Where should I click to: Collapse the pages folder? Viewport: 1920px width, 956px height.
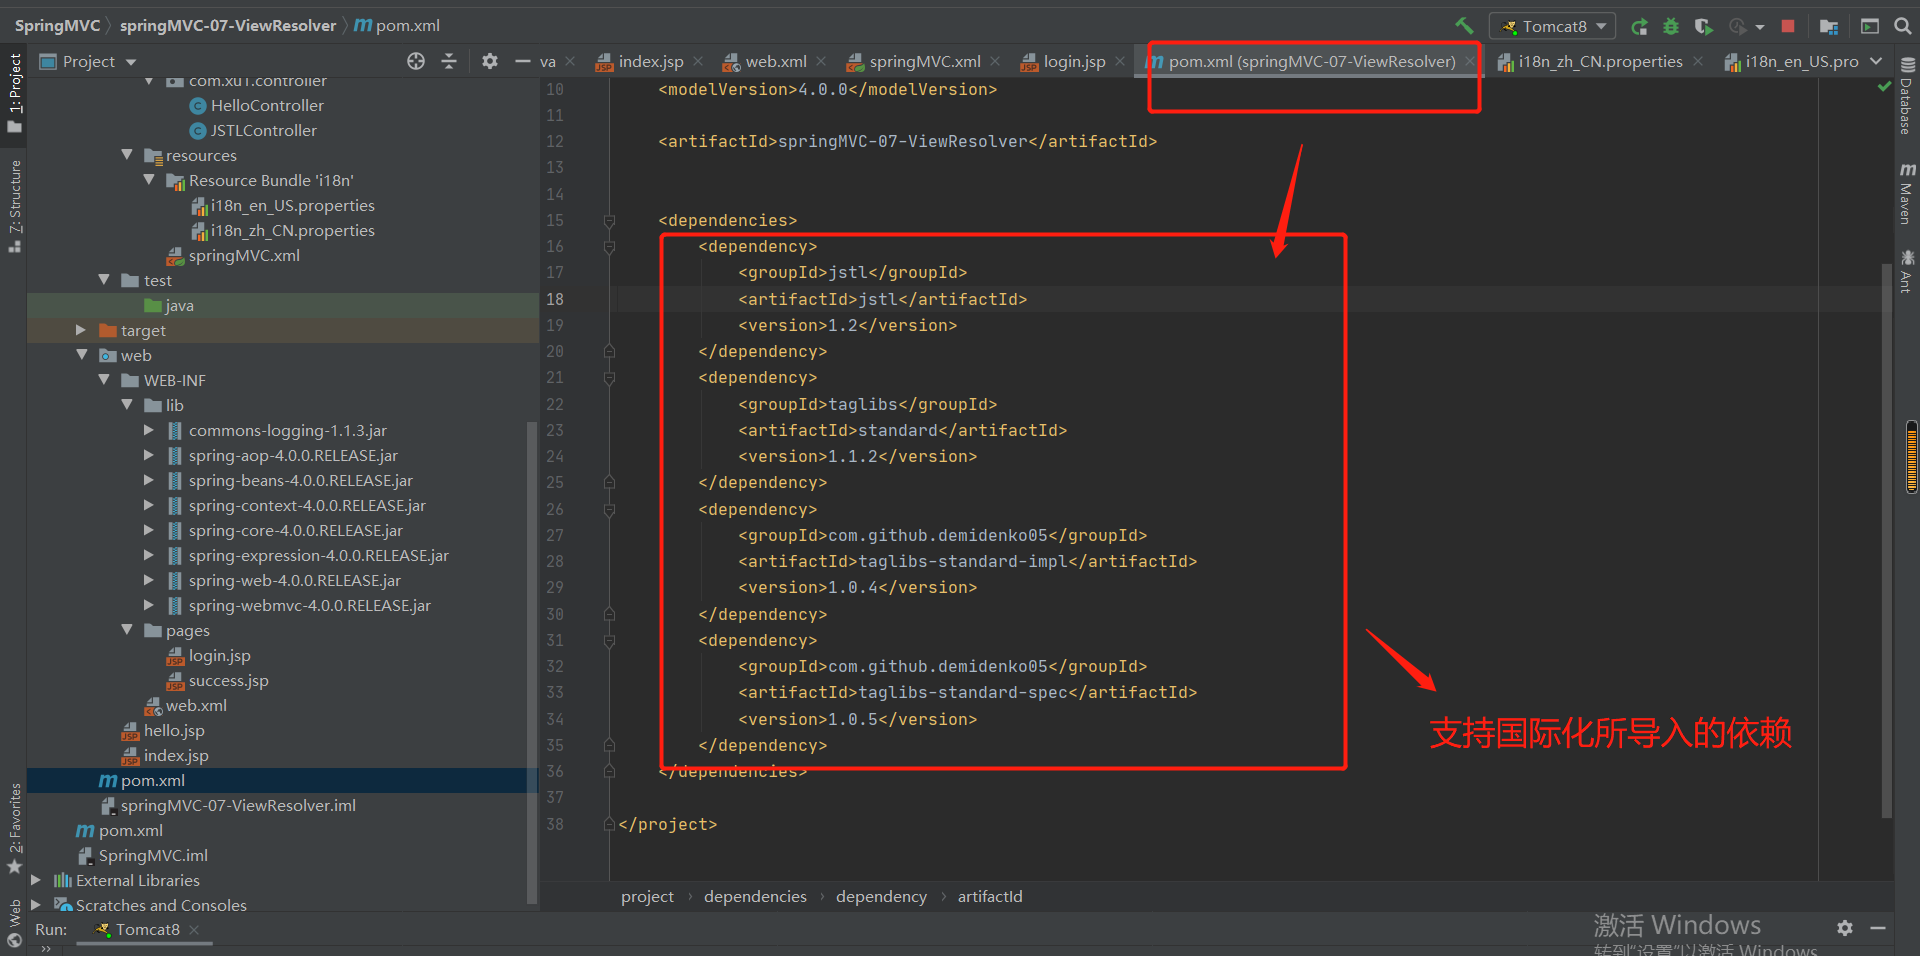(126, 630)
